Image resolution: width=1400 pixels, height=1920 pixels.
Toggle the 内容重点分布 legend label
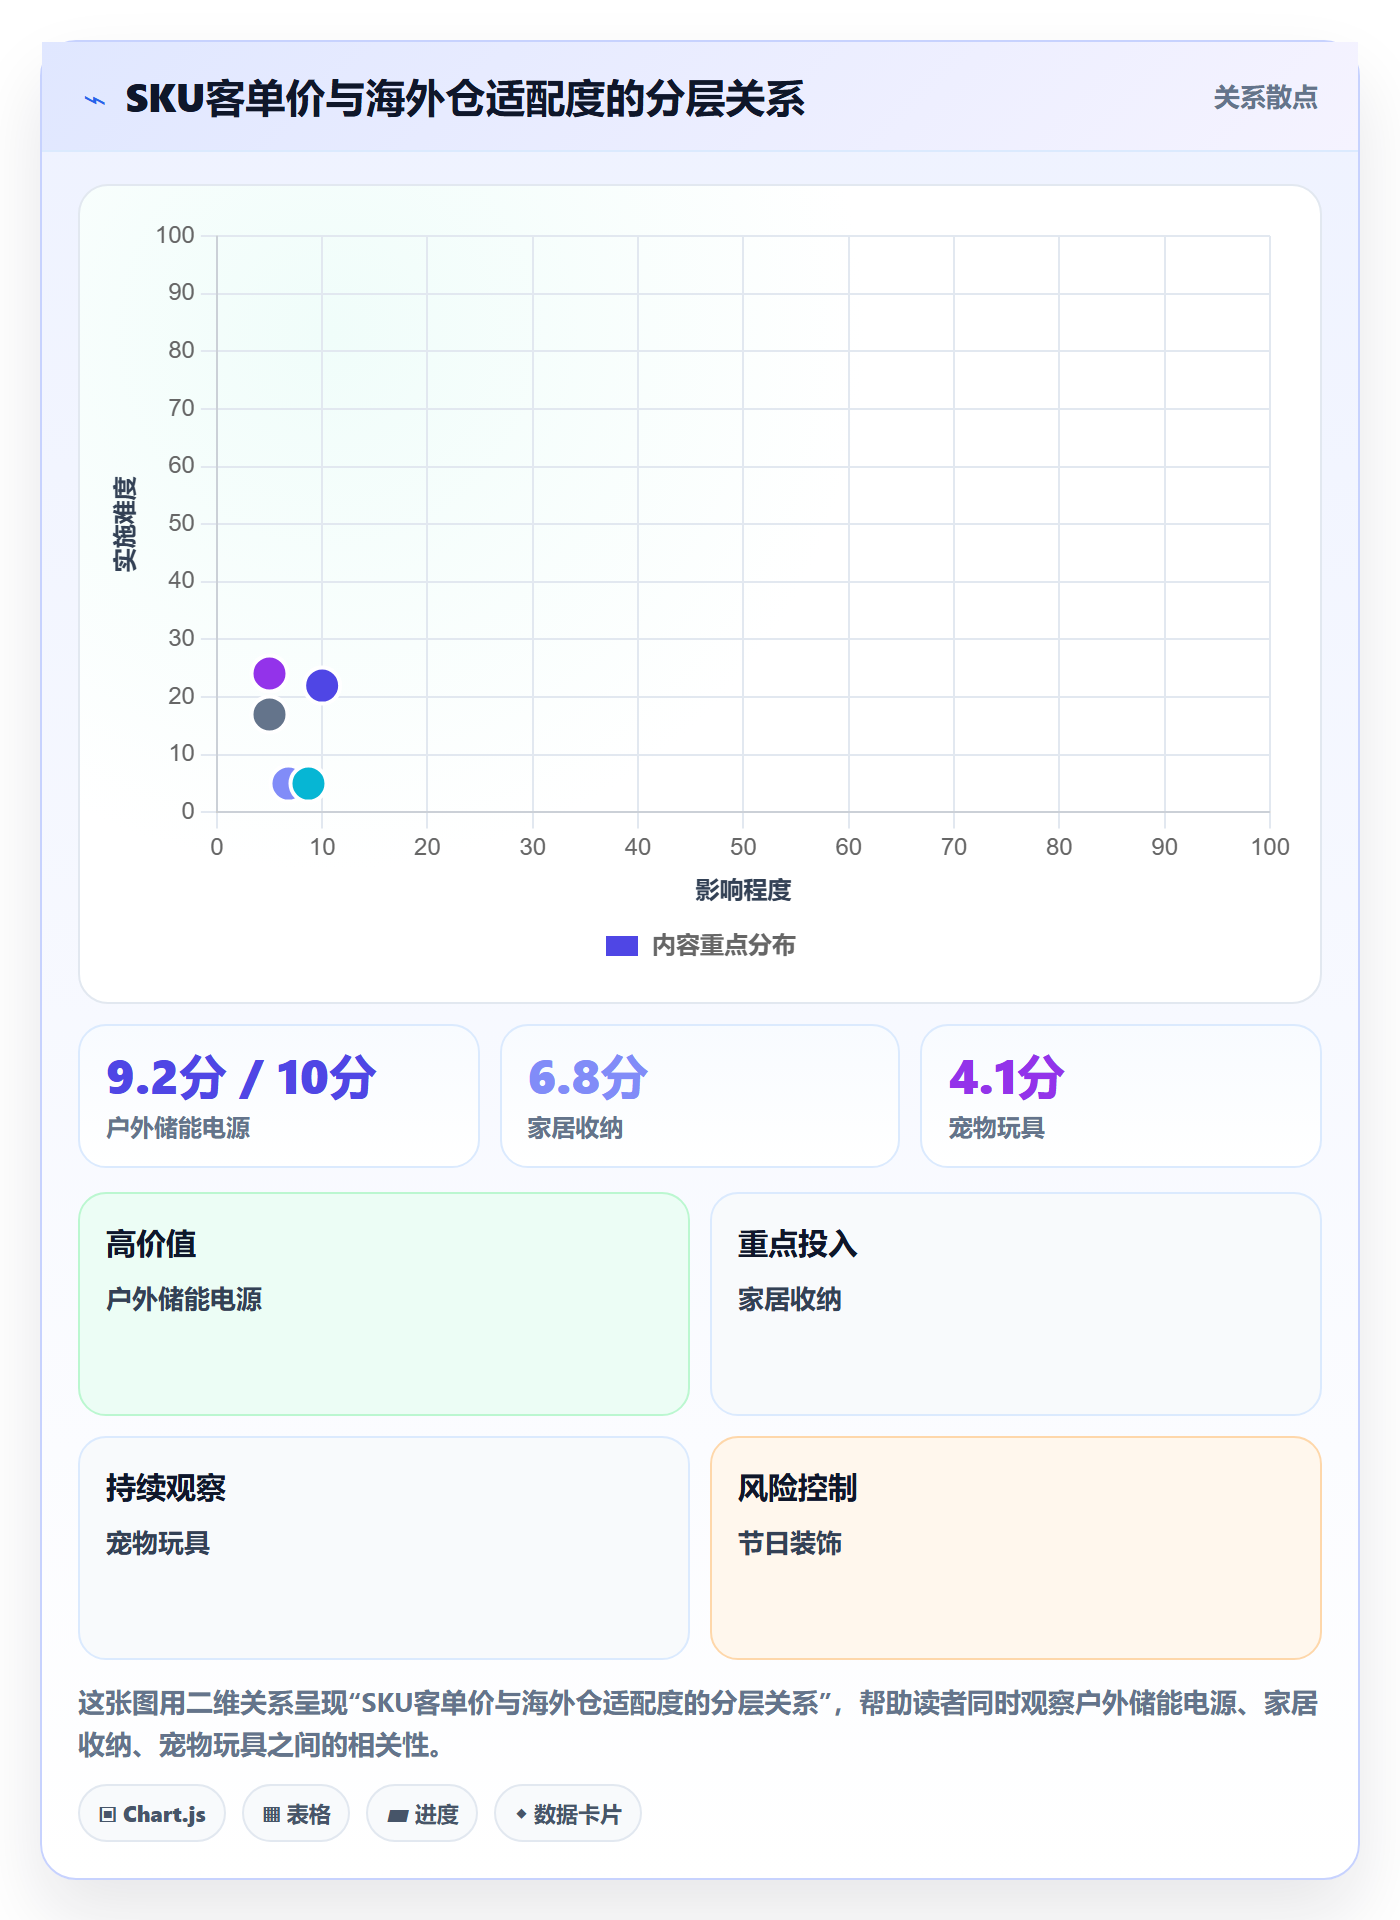tap(723, 946)
